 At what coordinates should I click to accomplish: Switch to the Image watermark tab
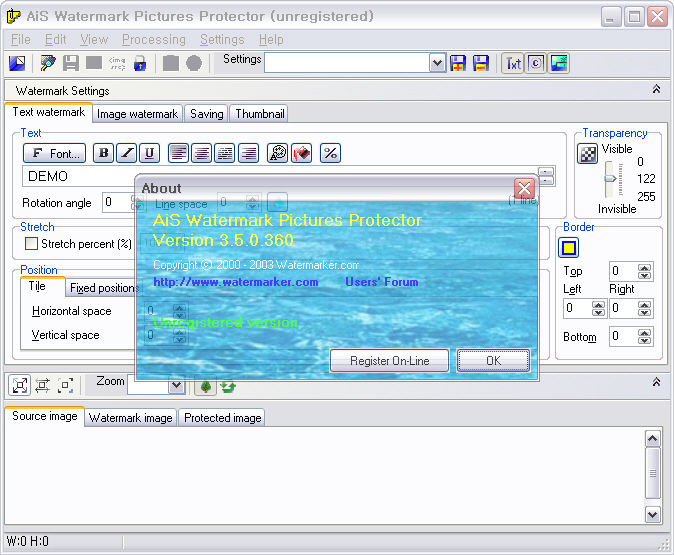[x=137, y=114]
